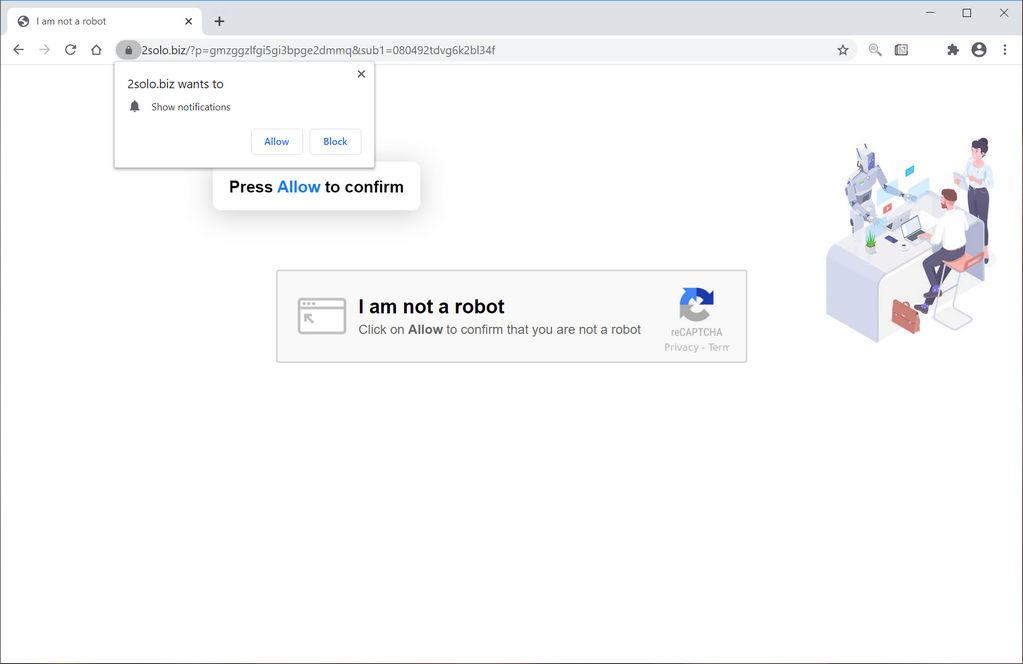Open a new browser tab
The height and width of the screenshot is (664, 1023).
(219, 20)
